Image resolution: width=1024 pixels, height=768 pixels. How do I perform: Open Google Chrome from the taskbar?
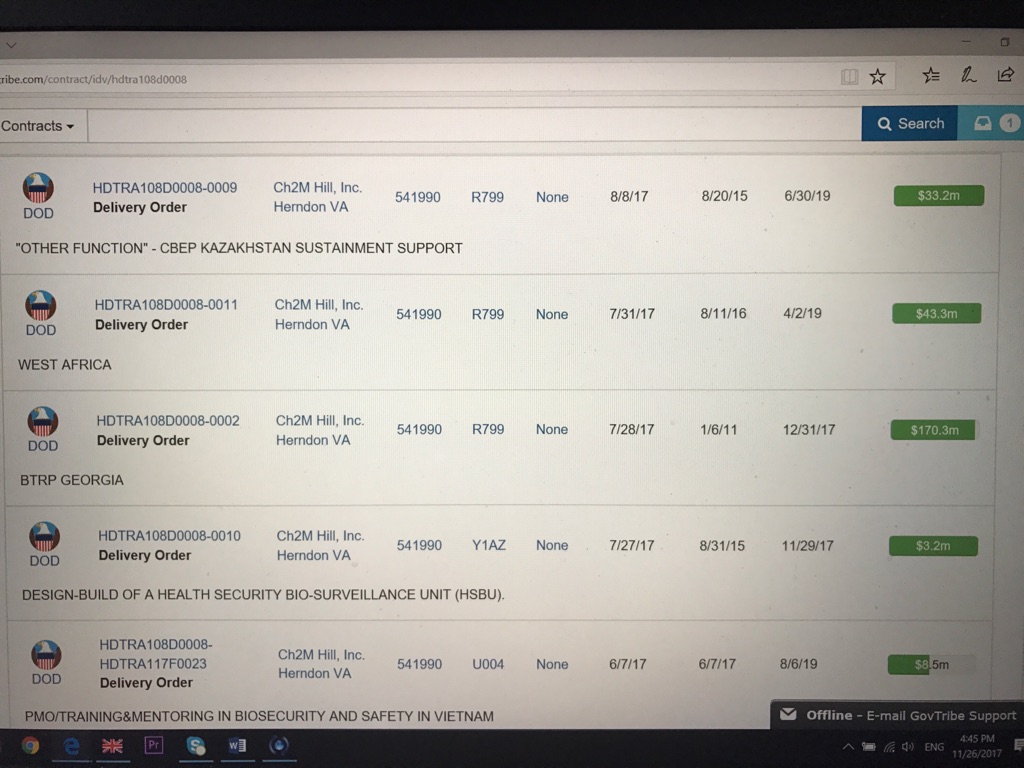tap(30, 746)
